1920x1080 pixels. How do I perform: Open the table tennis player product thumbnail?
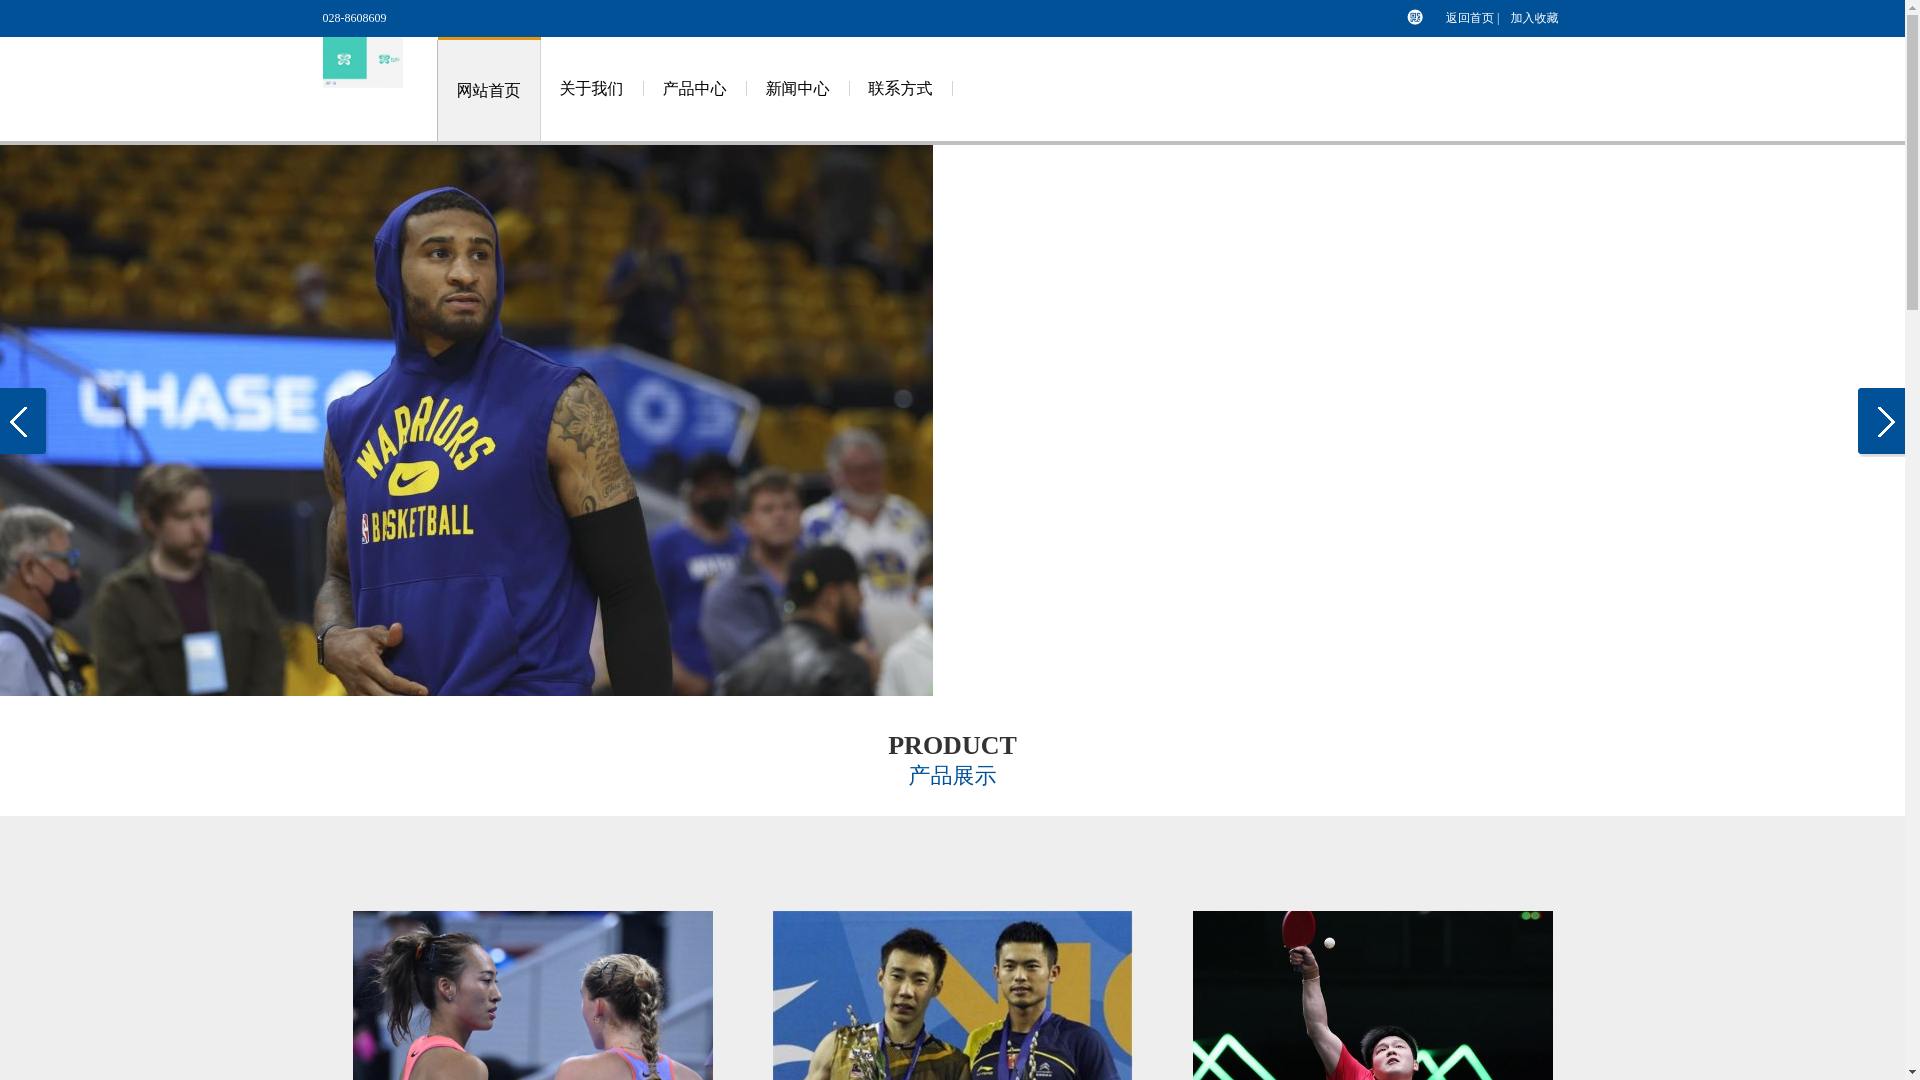(1372, 995)
